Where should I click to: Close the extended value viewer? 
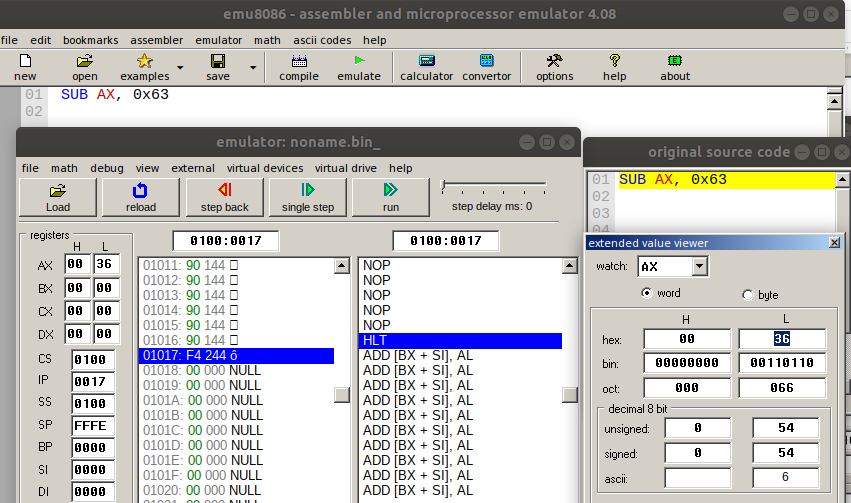click(835, 243)
